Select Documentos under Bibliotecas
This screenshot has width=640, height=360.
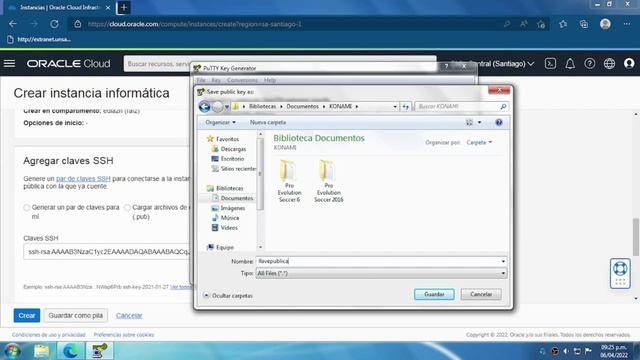coord(237,198)
